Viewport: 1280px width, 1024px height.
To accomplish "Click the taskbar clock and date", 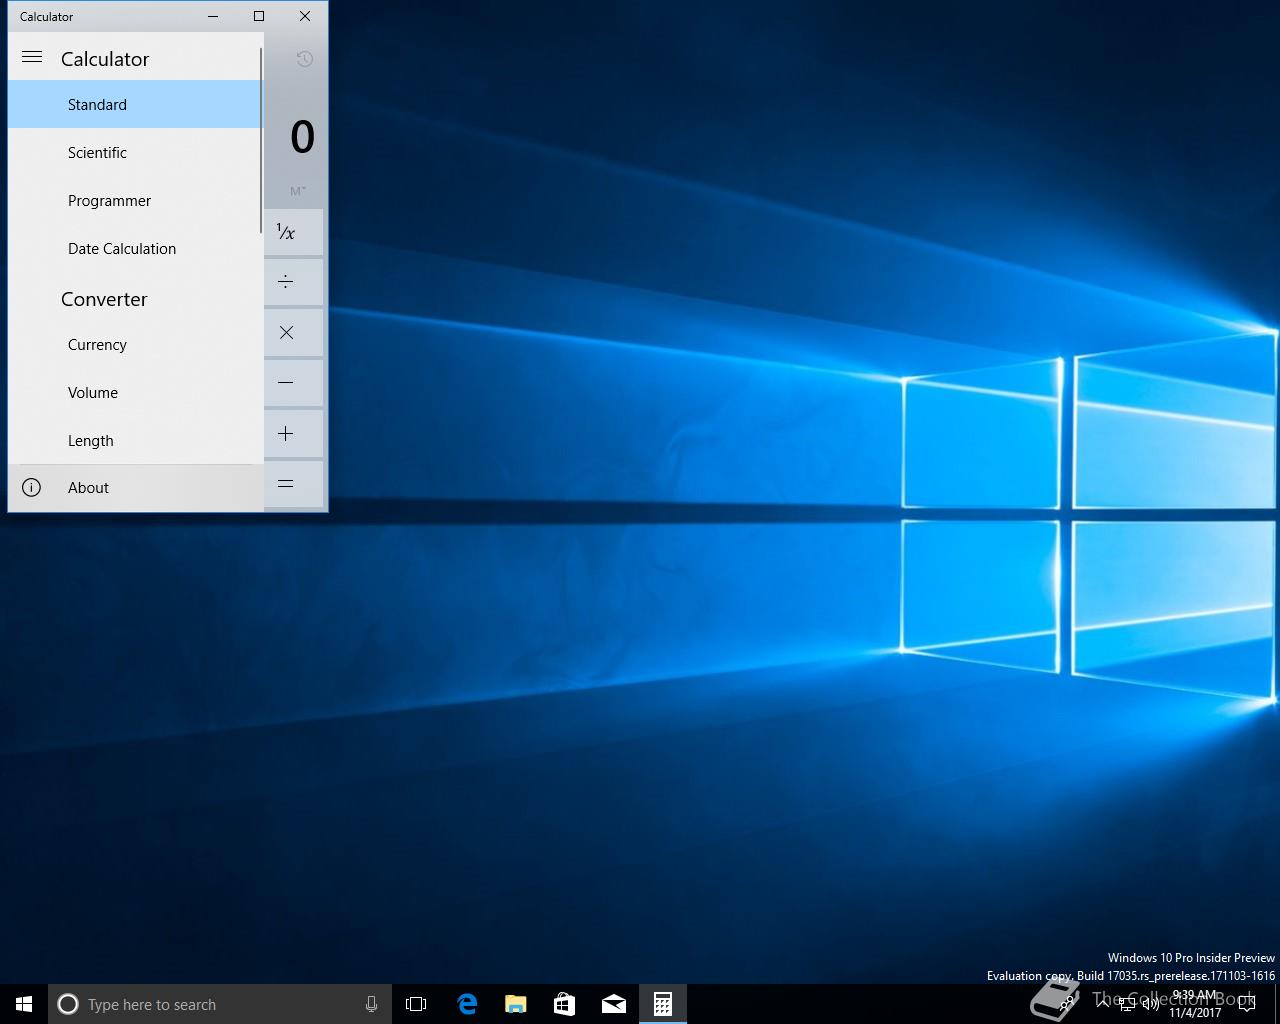I will pos(1195,1004).
